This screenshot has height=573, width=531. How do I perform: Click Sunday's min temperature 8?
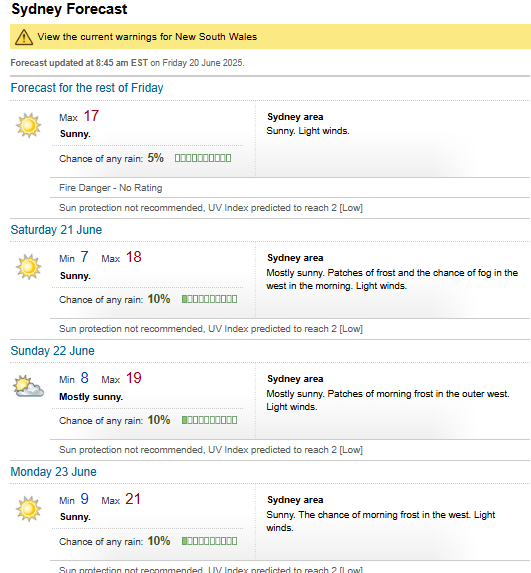(84, 378)
